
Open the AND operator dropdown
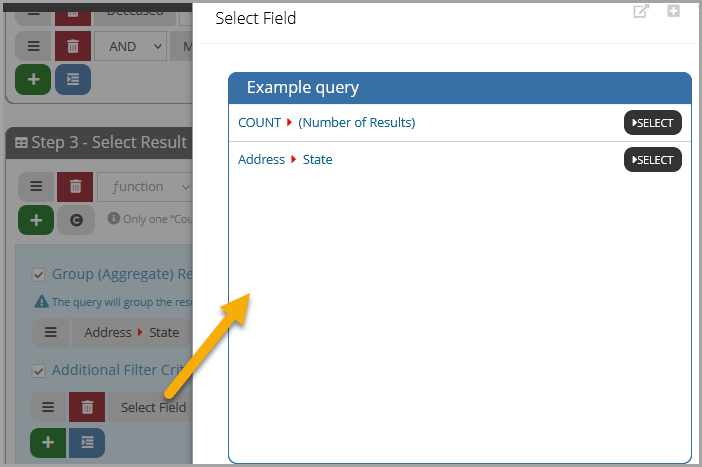click(131, 46)
